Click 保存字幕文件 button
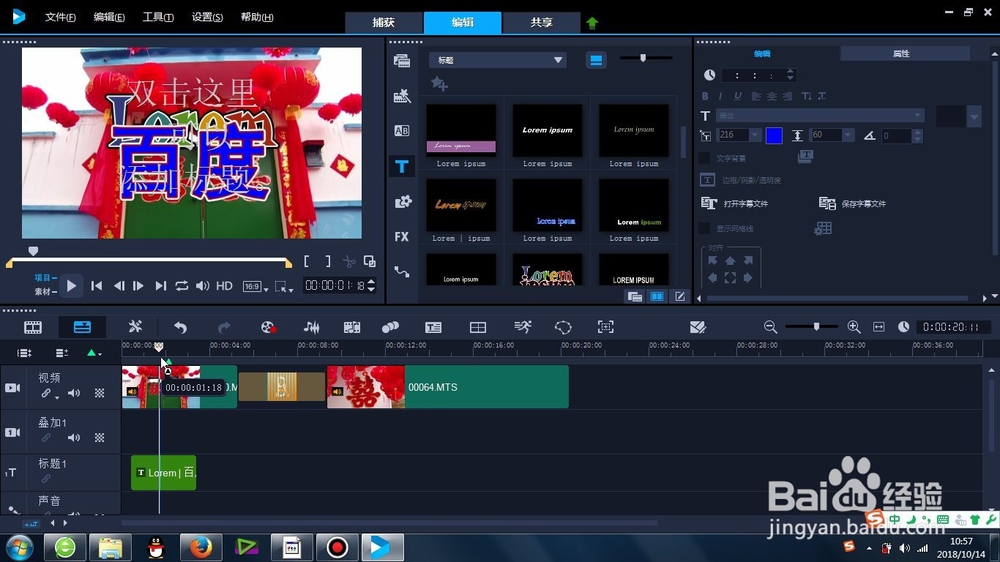The height and width of the screenshot is (562, 1000). [852, 203]
